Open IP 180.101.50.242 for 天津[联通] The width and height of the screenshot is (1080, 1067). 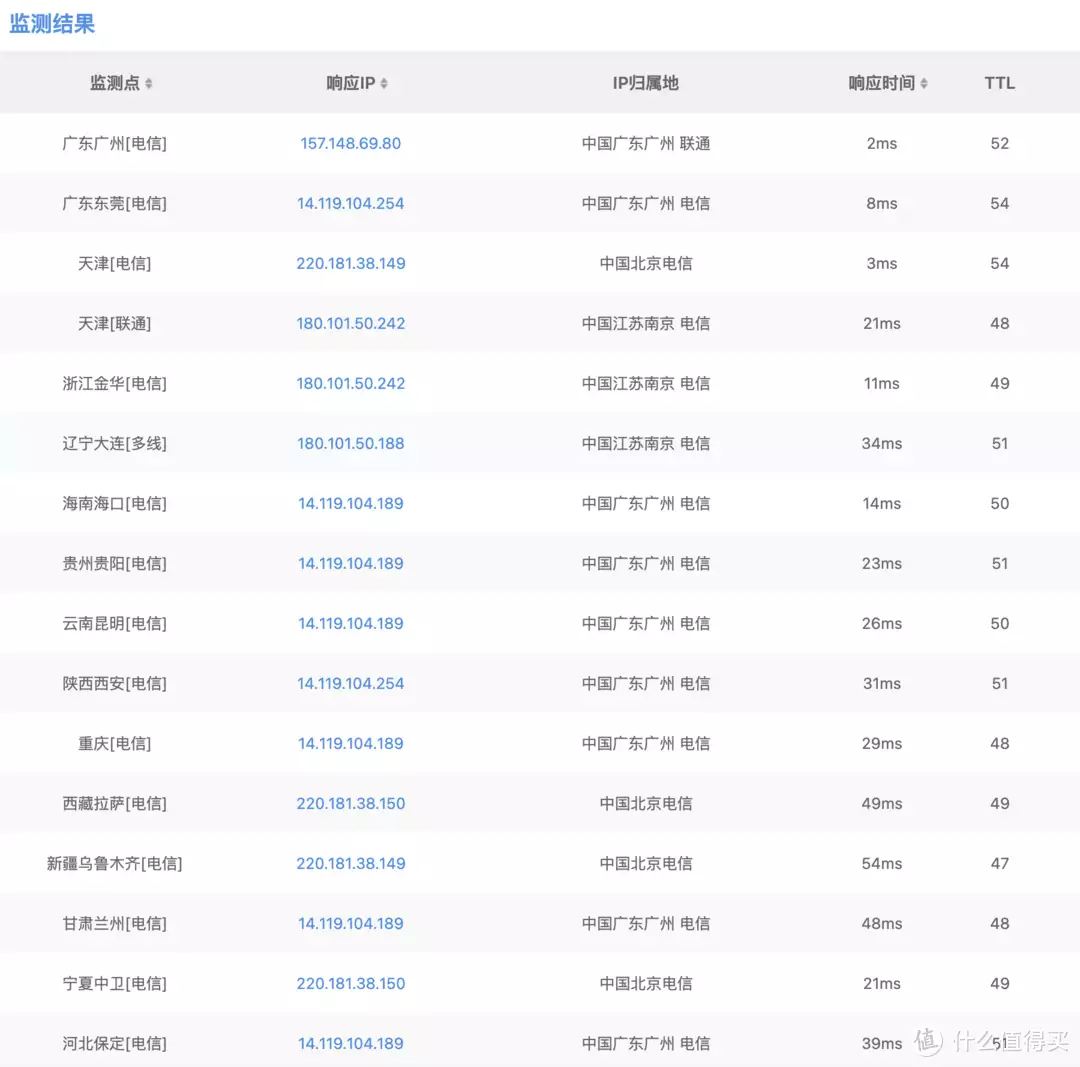pos(350,323)
